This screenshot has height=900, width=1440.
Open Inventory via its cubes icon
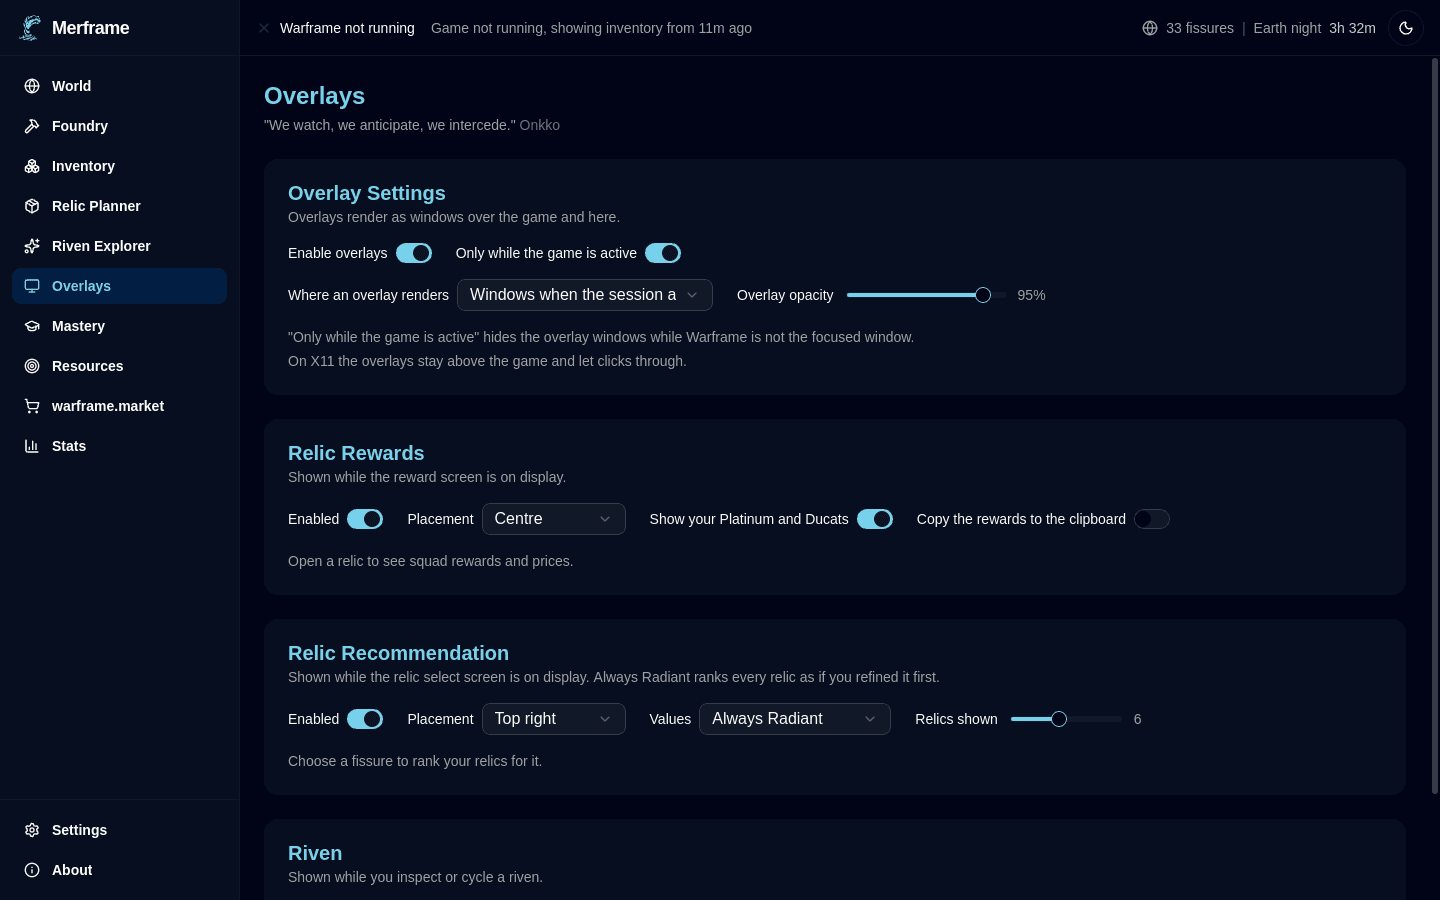(x=32, y=166)
